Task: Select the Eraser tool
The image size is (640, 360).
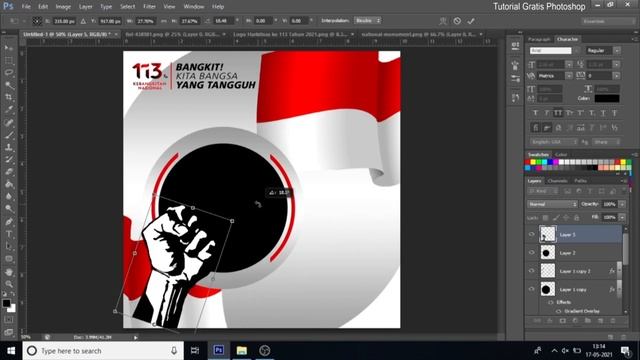Action: 9,172
